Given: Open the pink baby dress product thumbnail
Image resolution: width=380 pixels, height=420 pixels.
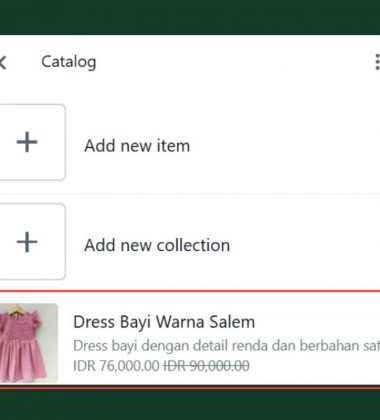Looking at the screenshot, I should point(29,343).
